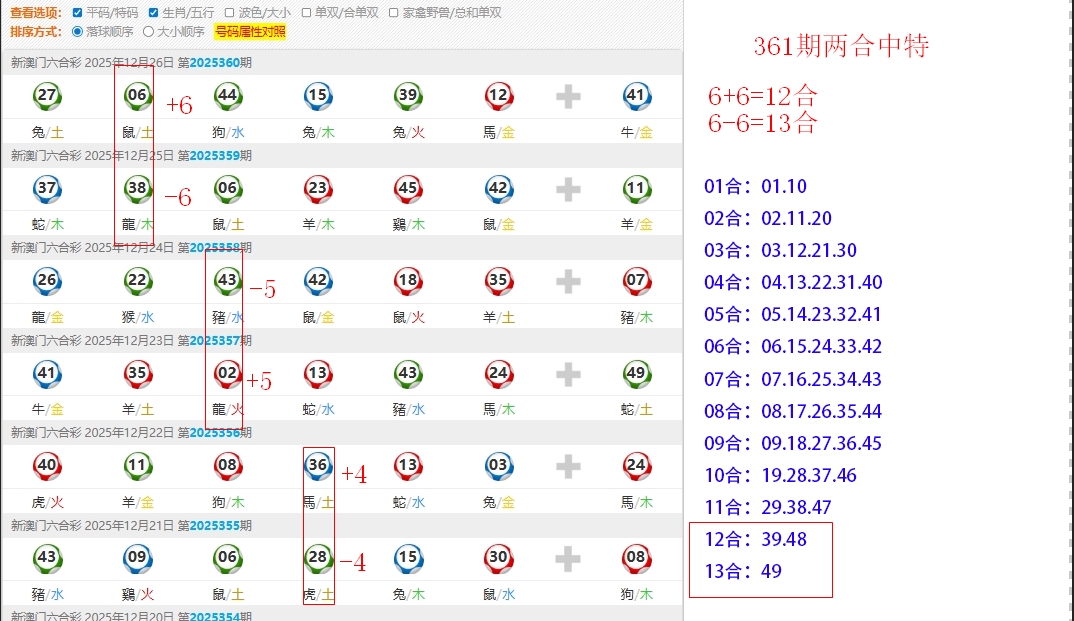This screenshot has height=621, width=1074.
Task: Click red ball 30 in draw 2025355
Action: (498, 559)
